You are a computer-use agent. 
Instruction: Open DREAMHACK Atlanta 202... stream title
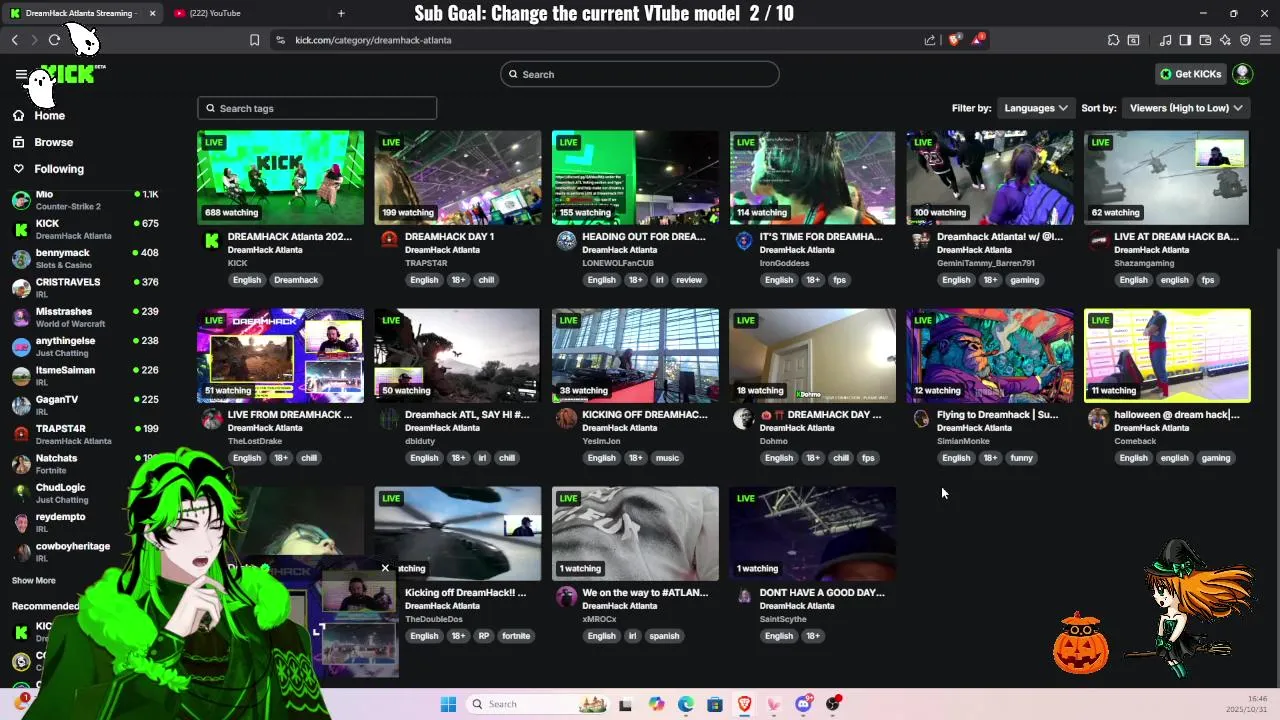tap(290, 237)
